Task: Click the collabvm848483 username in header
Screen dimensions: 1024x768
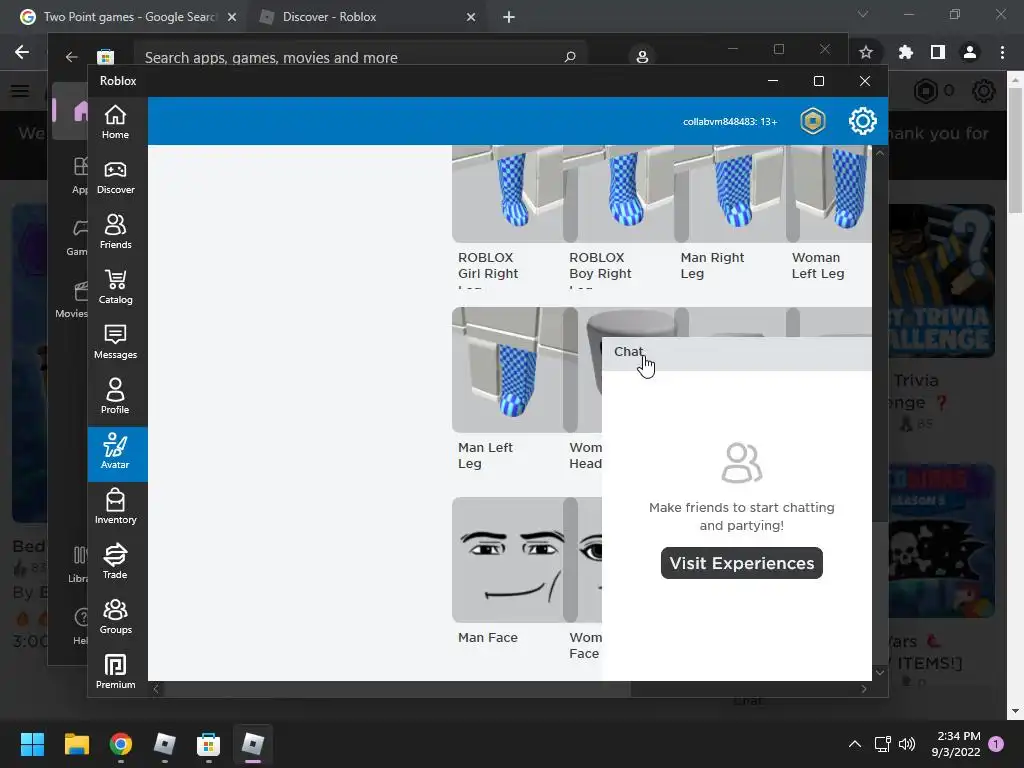Action: click(730, 121)
